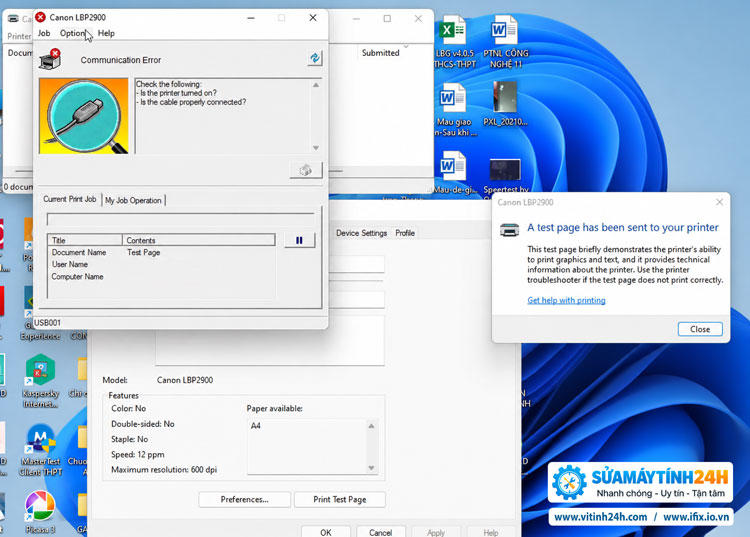Open the Kaspersky Internet desktop icon
Viewport: 750px width, 537px height.
pos(41,381)
